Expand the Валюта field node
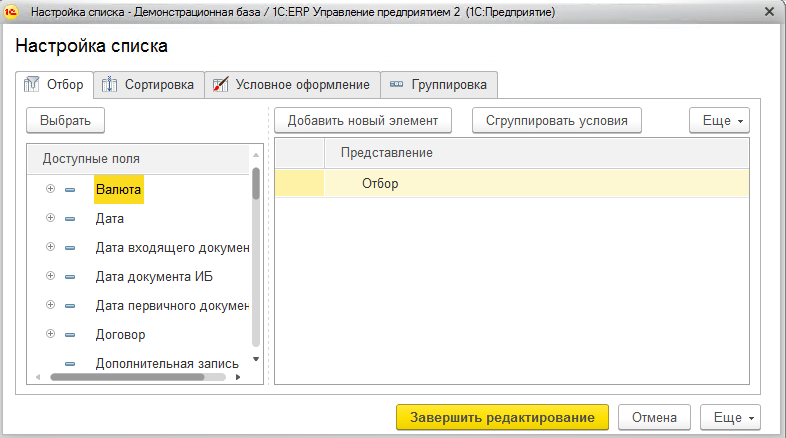The height and width of the screenshot is (438, 786). point(50,189)
